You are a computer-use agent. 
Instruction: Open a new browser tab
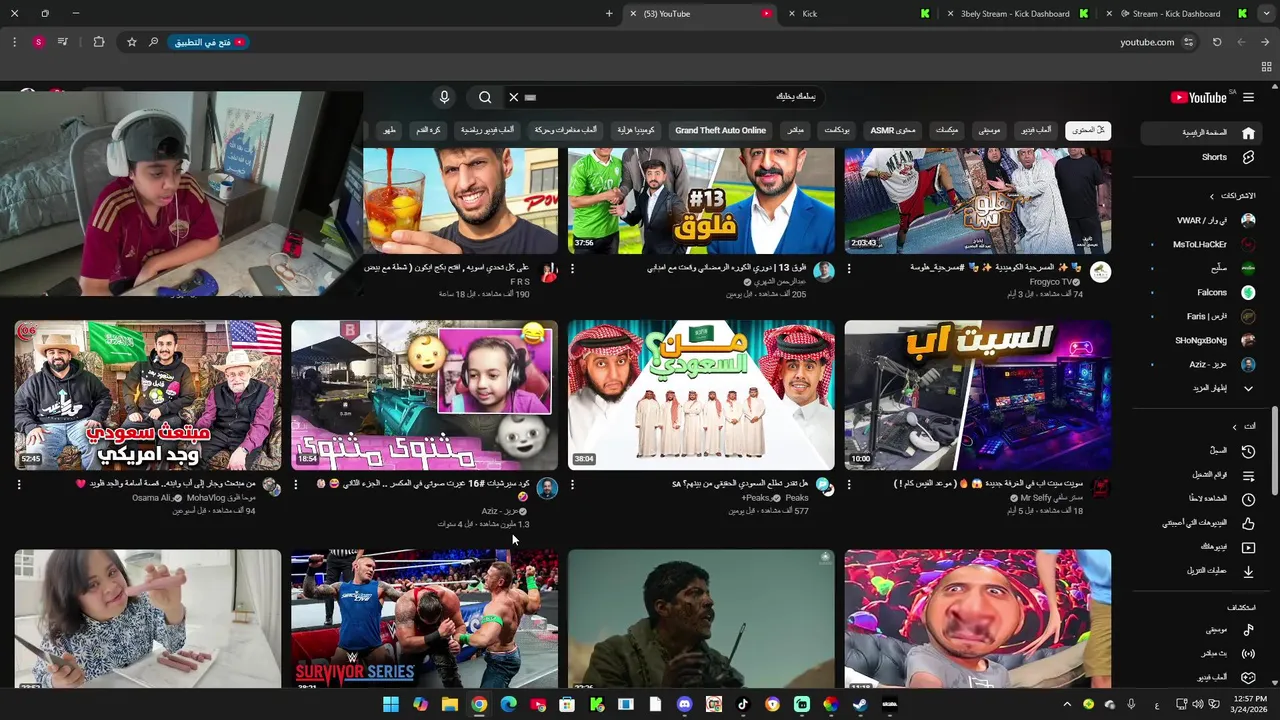coord(609,14)
